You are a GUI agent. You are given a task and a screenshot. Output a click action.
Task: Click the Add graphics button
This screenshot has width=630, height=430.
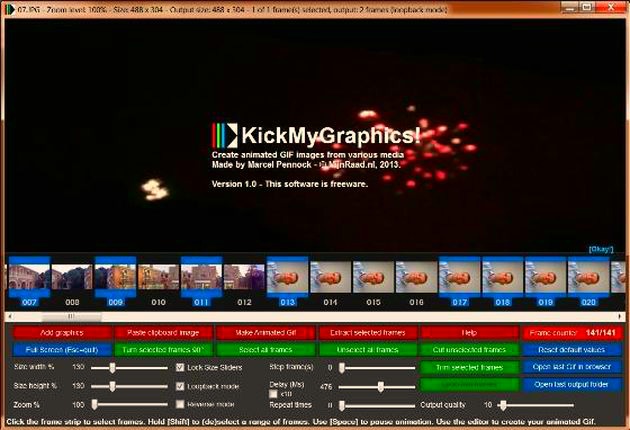click(x=62, y=333)
